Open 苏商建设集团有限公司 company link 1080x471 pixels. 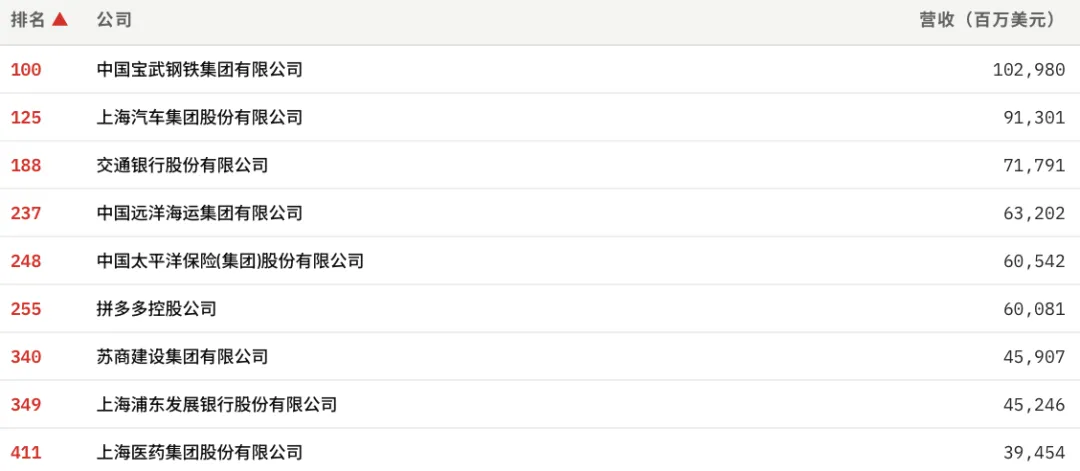point(183,357)
